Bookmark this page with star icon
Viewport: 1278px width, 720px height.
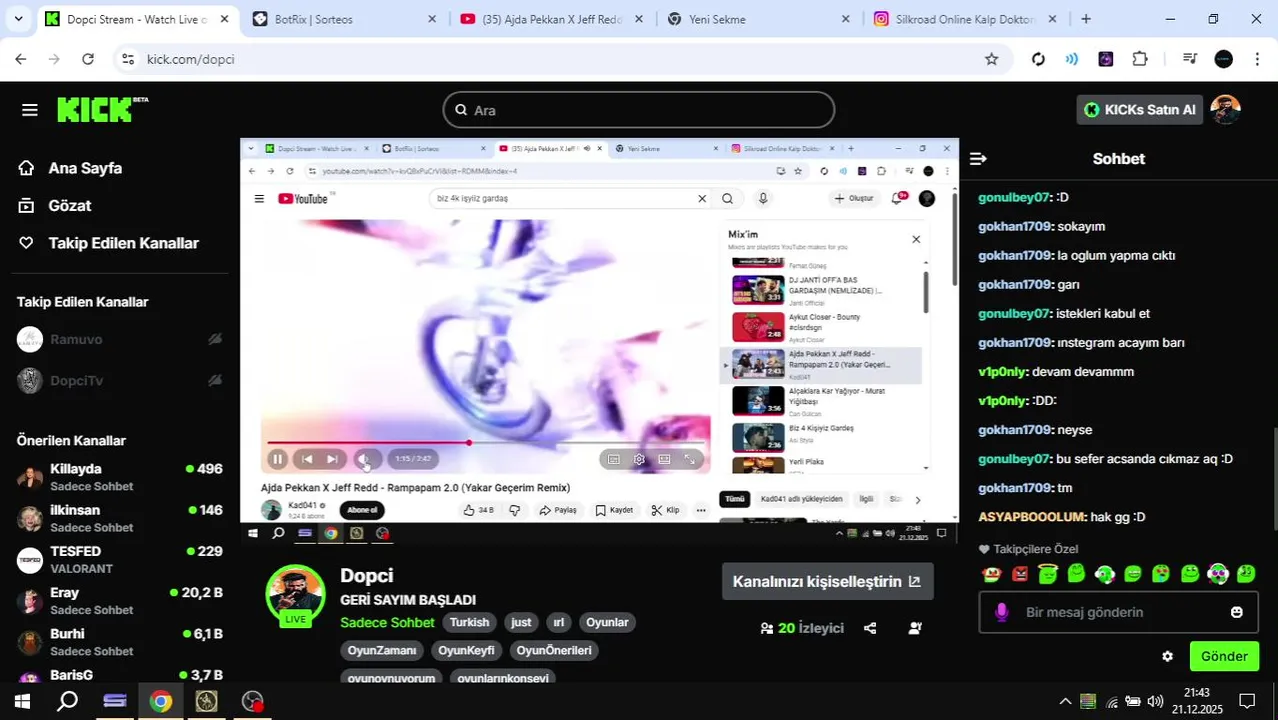991,59
